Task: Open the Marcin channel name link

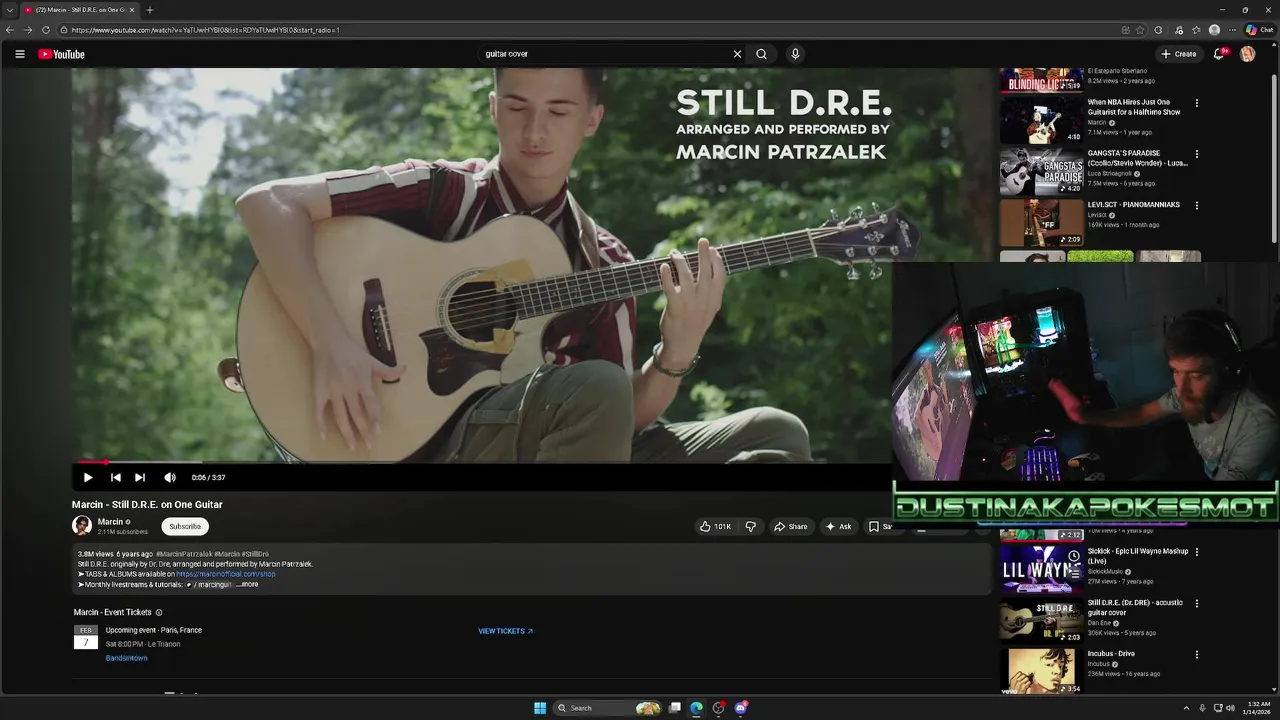Action: 110,522
